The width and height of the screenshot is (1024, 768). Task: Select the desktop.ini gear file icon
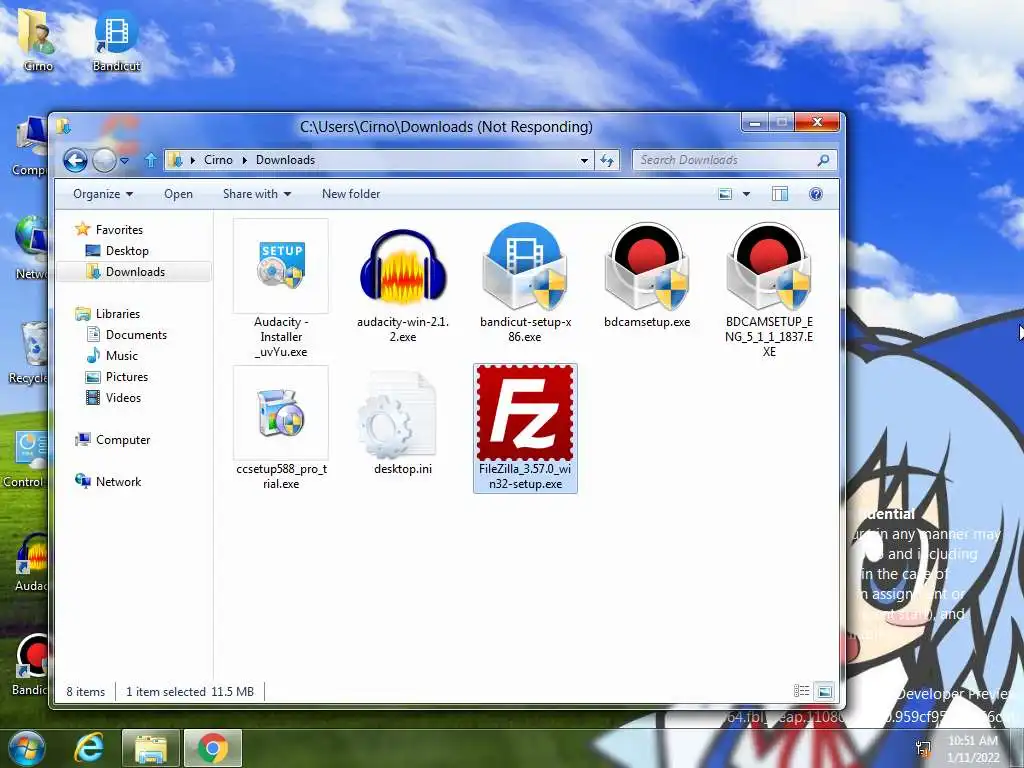[398, 415]
